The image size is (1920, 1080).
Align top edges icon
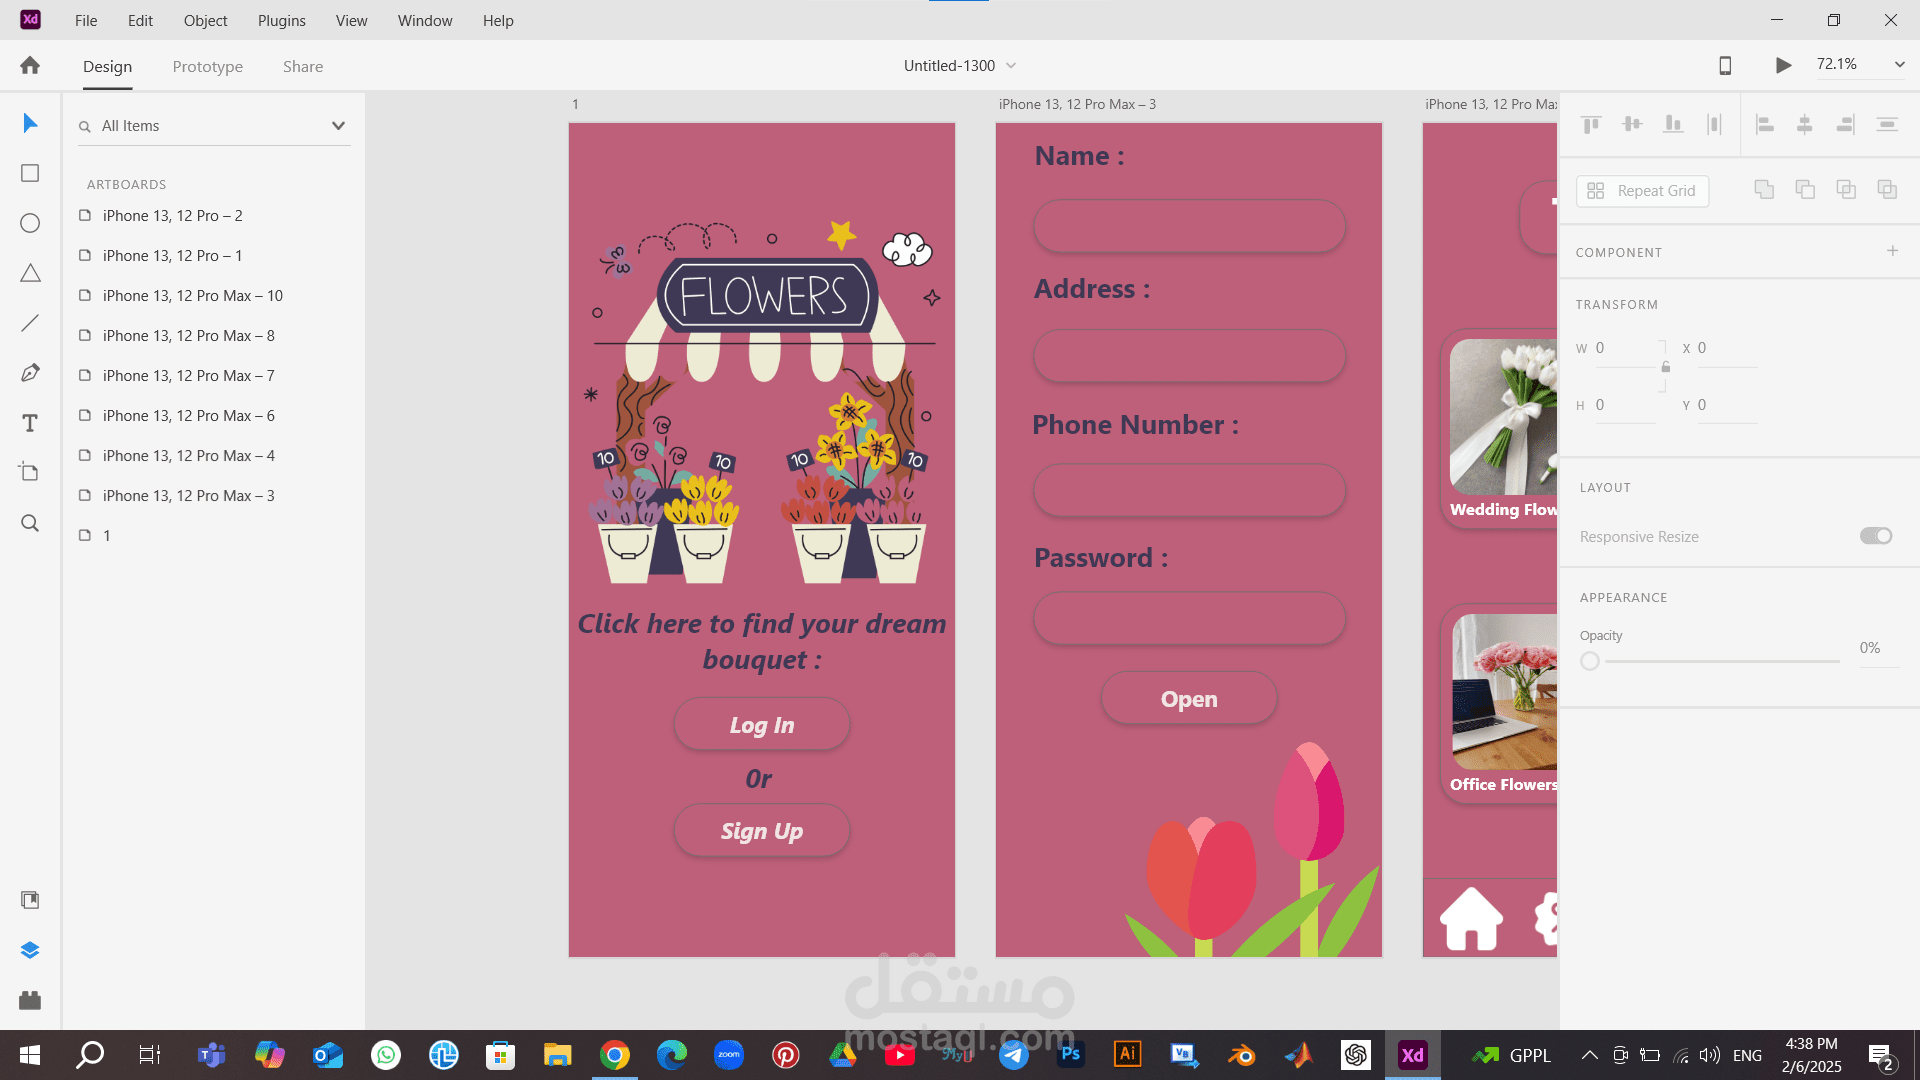(1591, 124)
